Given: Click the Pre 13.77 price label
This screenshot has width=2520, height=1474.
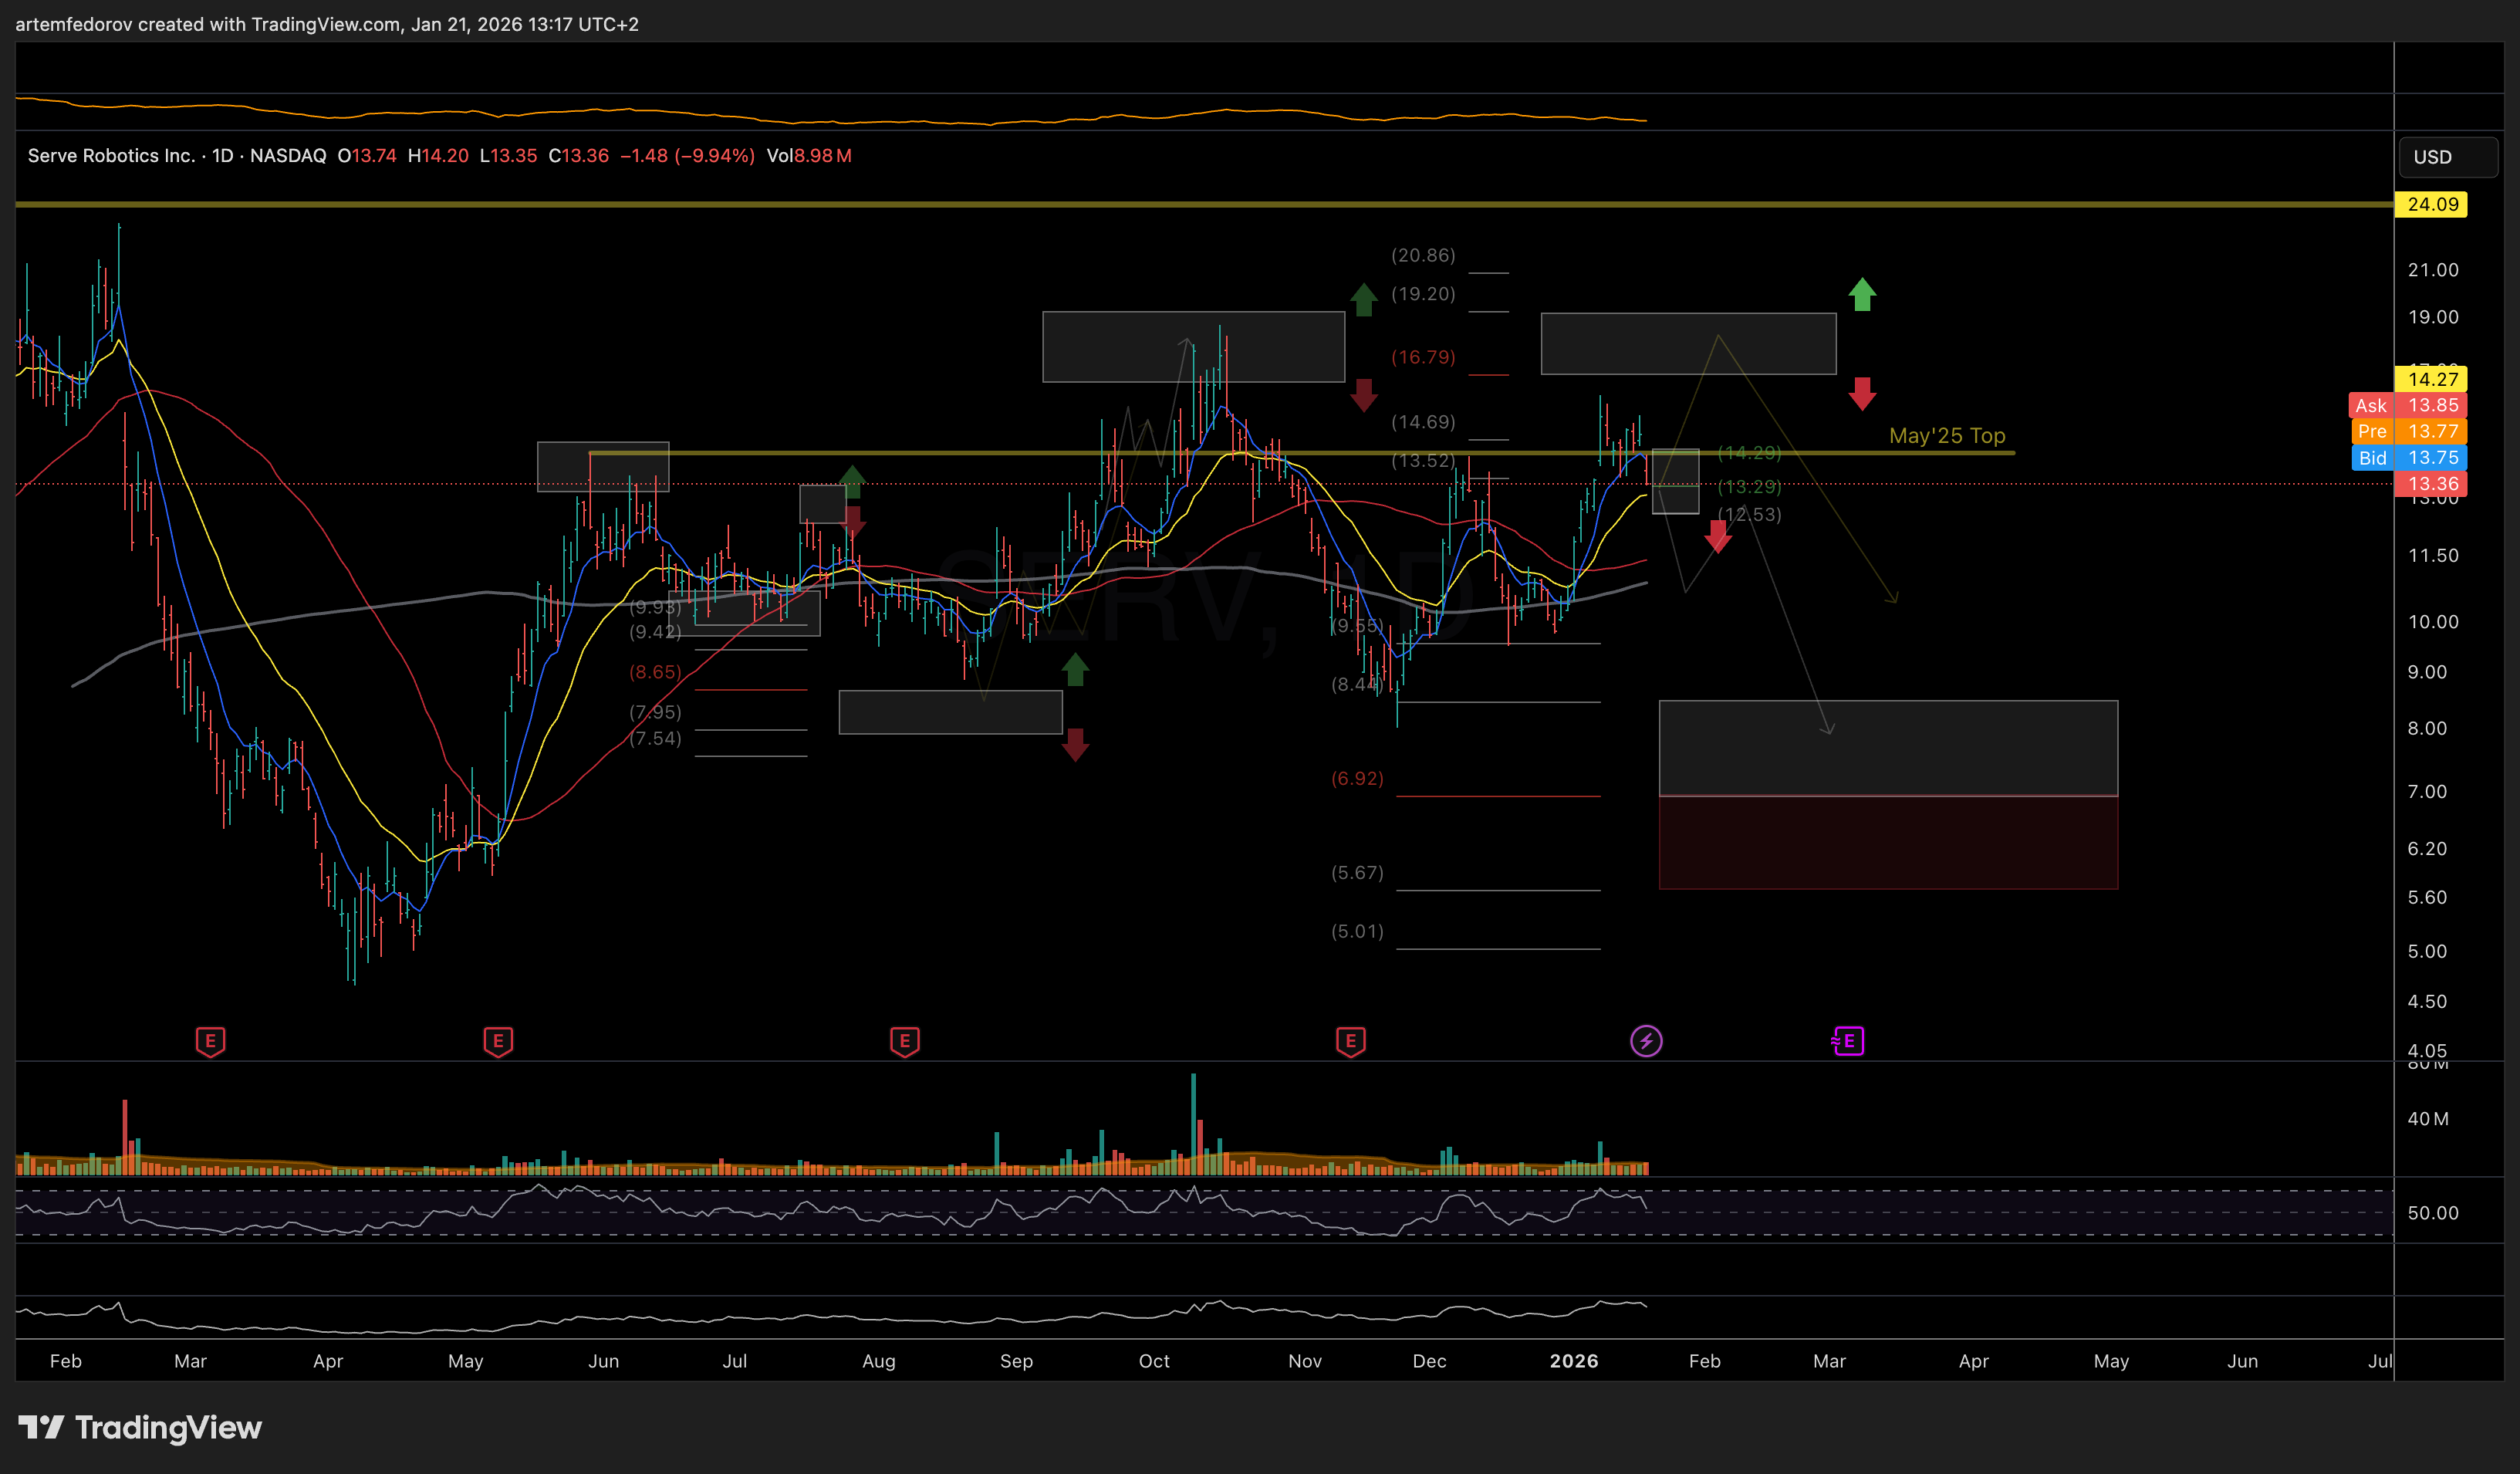Looking at the screenshot, I should click(2407, 431).
